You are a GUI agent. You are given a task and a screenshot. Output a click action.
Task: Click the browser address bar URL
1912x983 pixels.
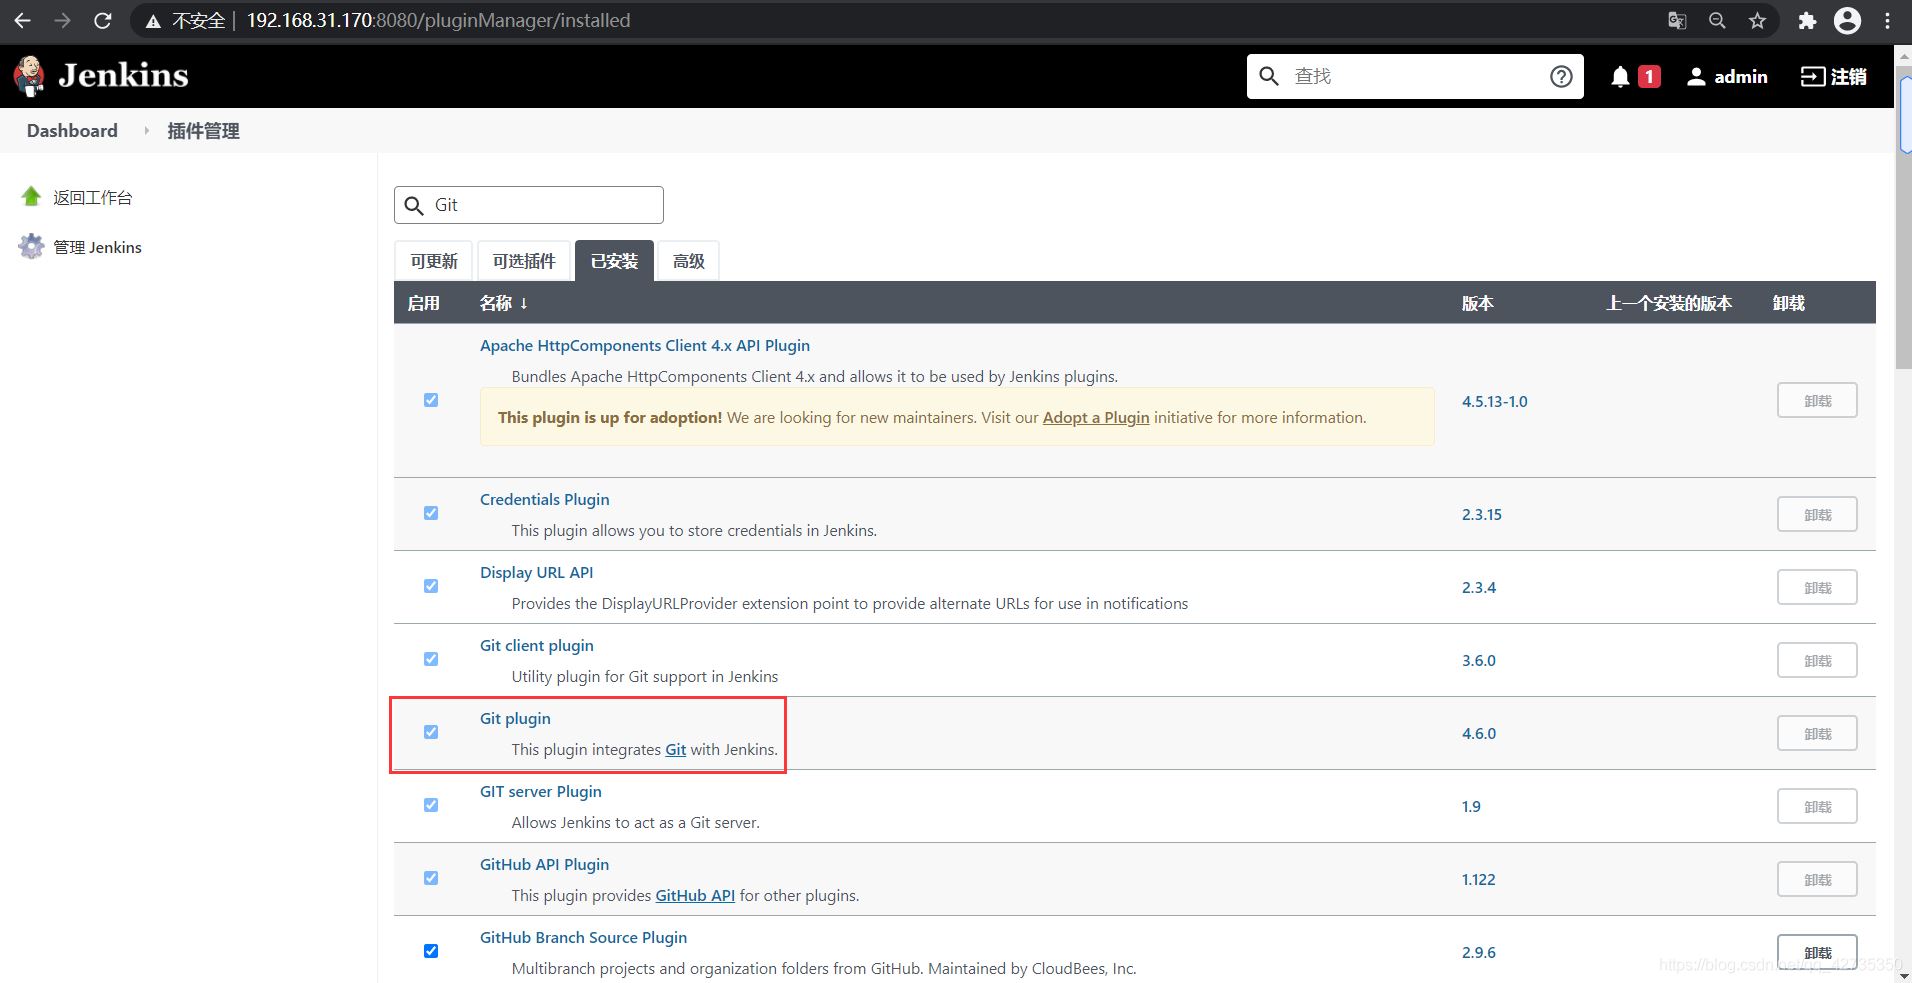click(x=438, y=20)
